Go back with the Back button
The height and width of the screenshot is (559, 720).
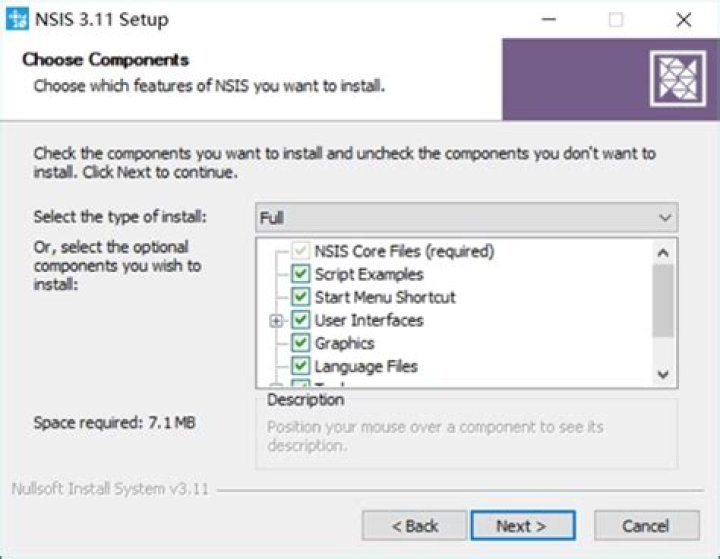(414, 526)
